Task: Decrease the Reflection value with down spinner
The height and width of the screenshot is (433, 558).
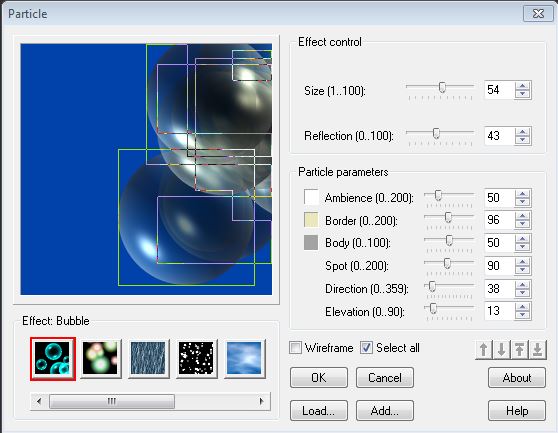Action: click(522, 140)
